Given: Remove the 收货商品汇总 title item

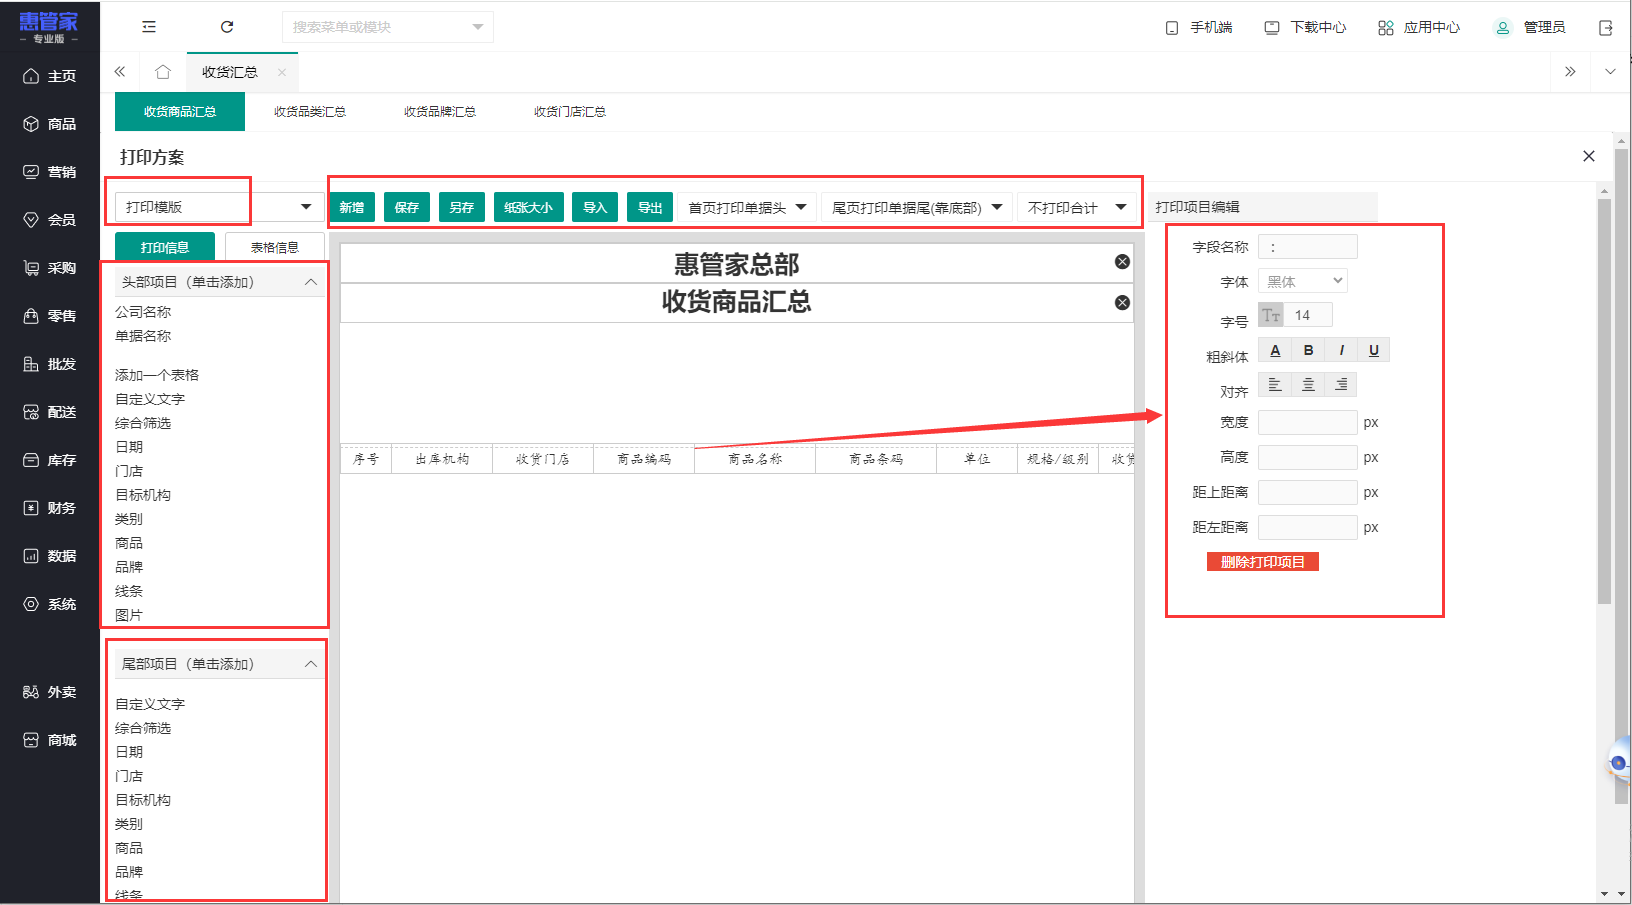Looking at the screenshot, I should [1122, 303].
